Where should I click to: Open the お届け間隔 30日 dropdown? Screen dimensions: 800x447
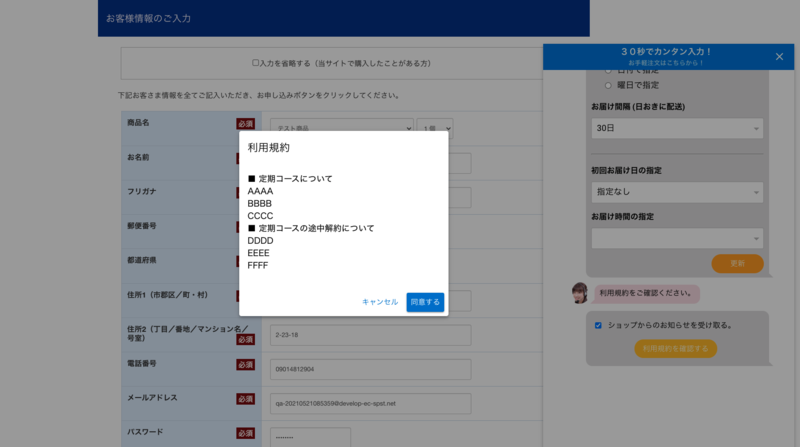(x=677, y=128)
